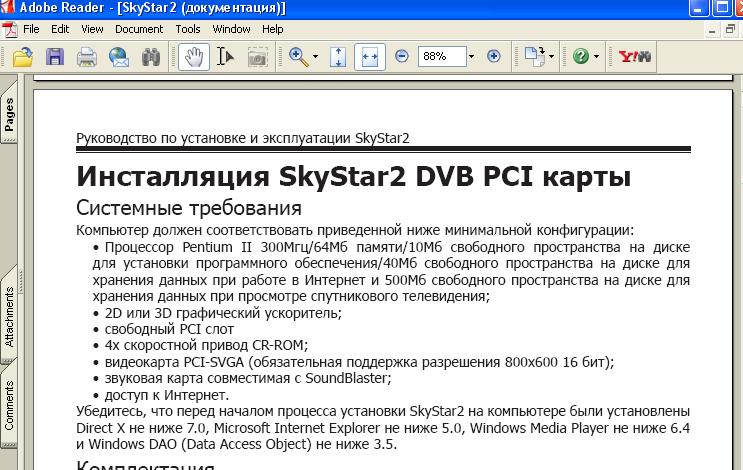Increase zoom with plus button
The height and width of the screenshot is (470, 743).
tap(493, 56)
